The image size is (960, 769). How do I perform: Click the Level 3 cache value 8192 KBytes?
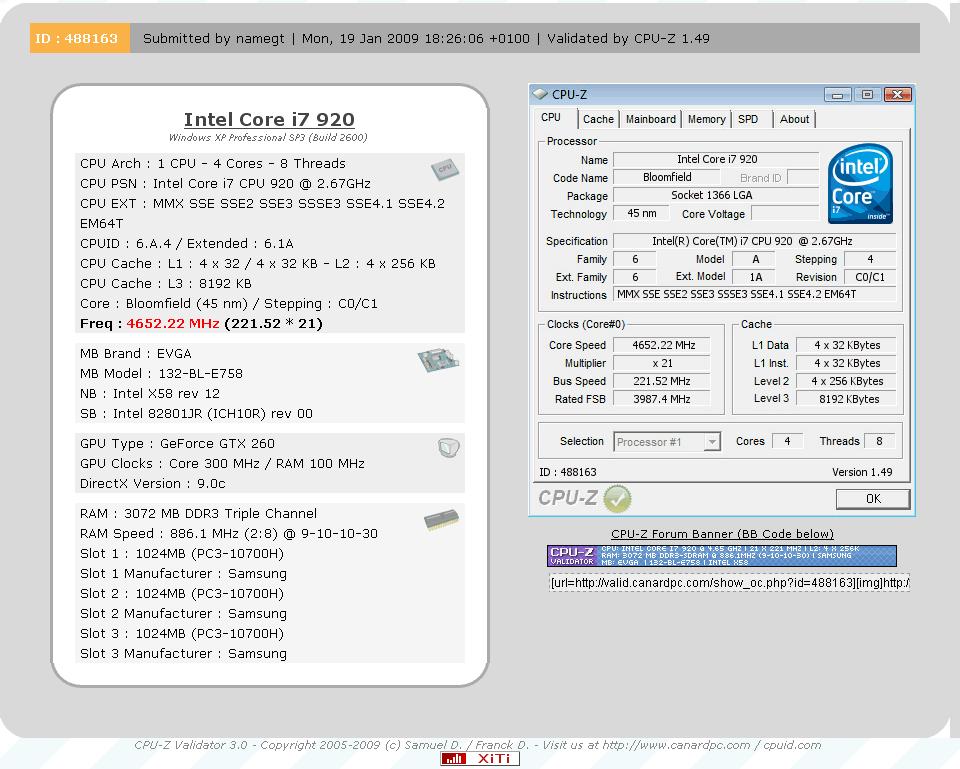[x=846, y=399]
